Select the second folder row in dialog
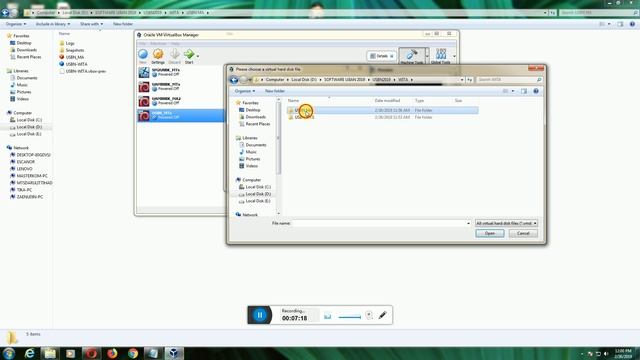Image resolution: width=640 pixels, height=360 pixels. tap(382, 117)
